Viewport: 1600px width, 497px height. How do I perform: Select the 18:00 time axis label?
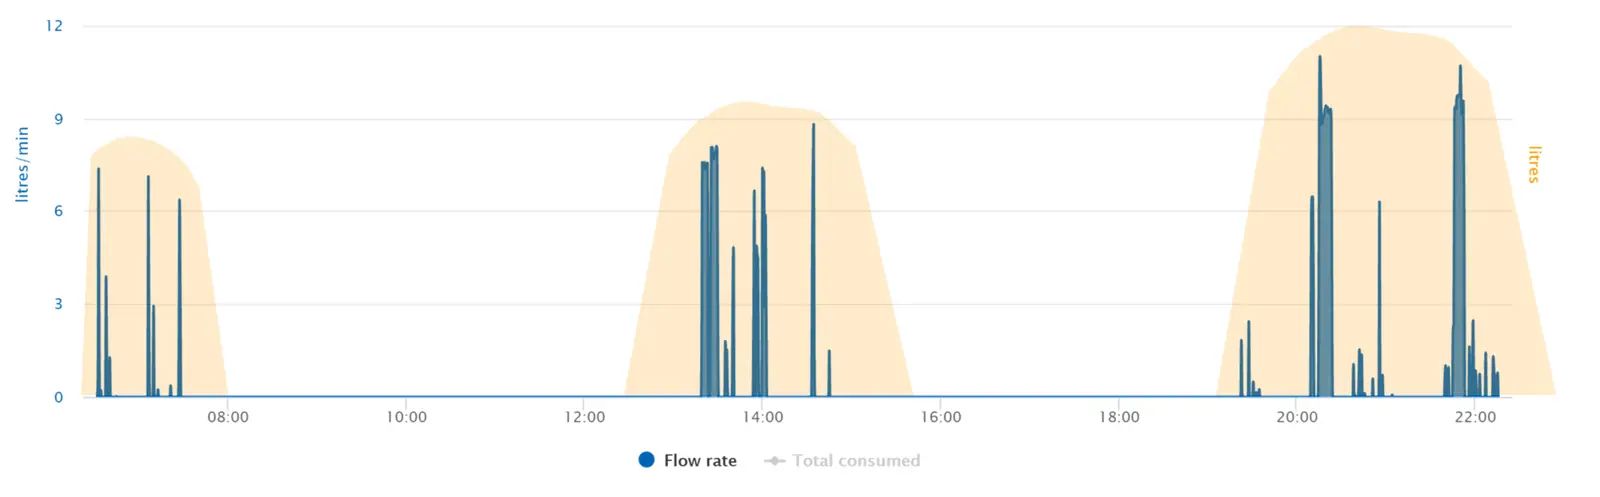(1118, 417)
